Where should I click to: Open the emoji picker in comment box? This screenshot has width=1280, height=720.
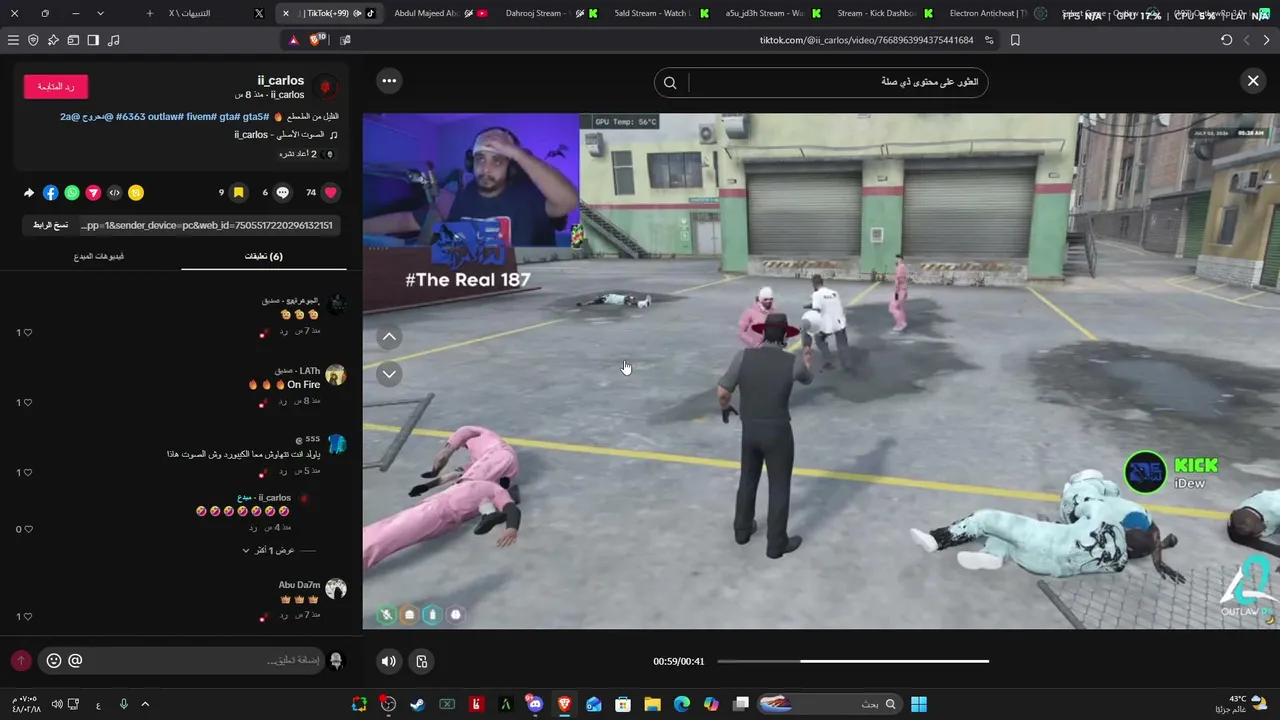pyautogui.click(x=54, y=661)
